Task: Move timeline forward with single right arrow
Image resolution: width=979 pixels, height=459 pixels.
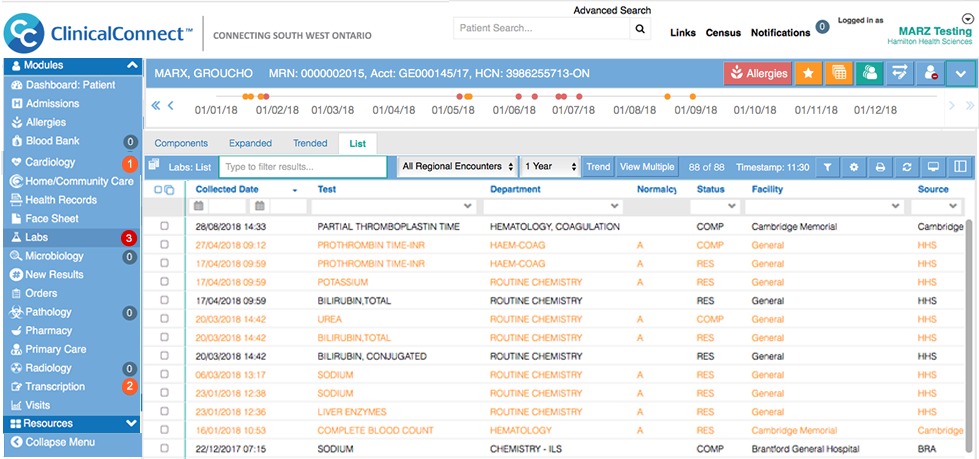Action: 952,106
